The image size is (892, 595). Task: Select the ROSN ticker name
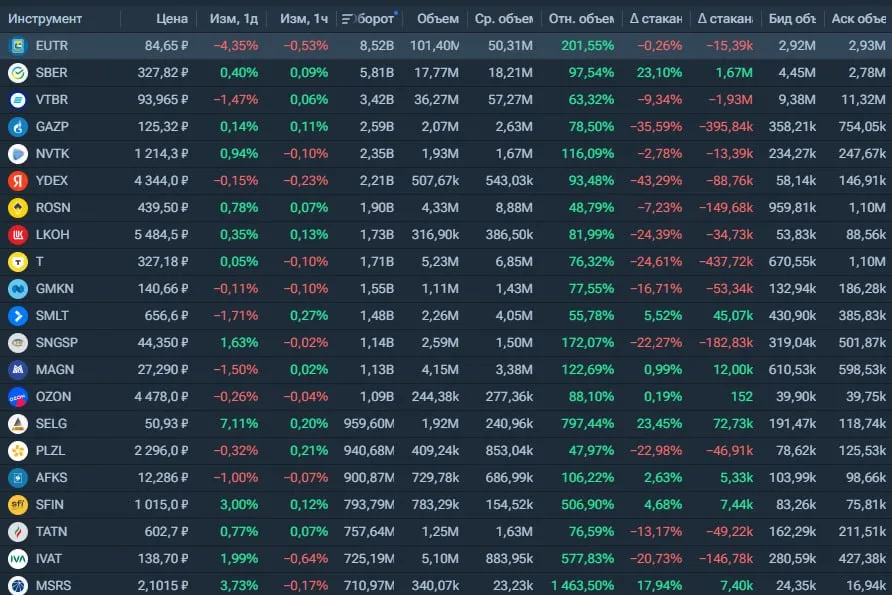(53, 208)
